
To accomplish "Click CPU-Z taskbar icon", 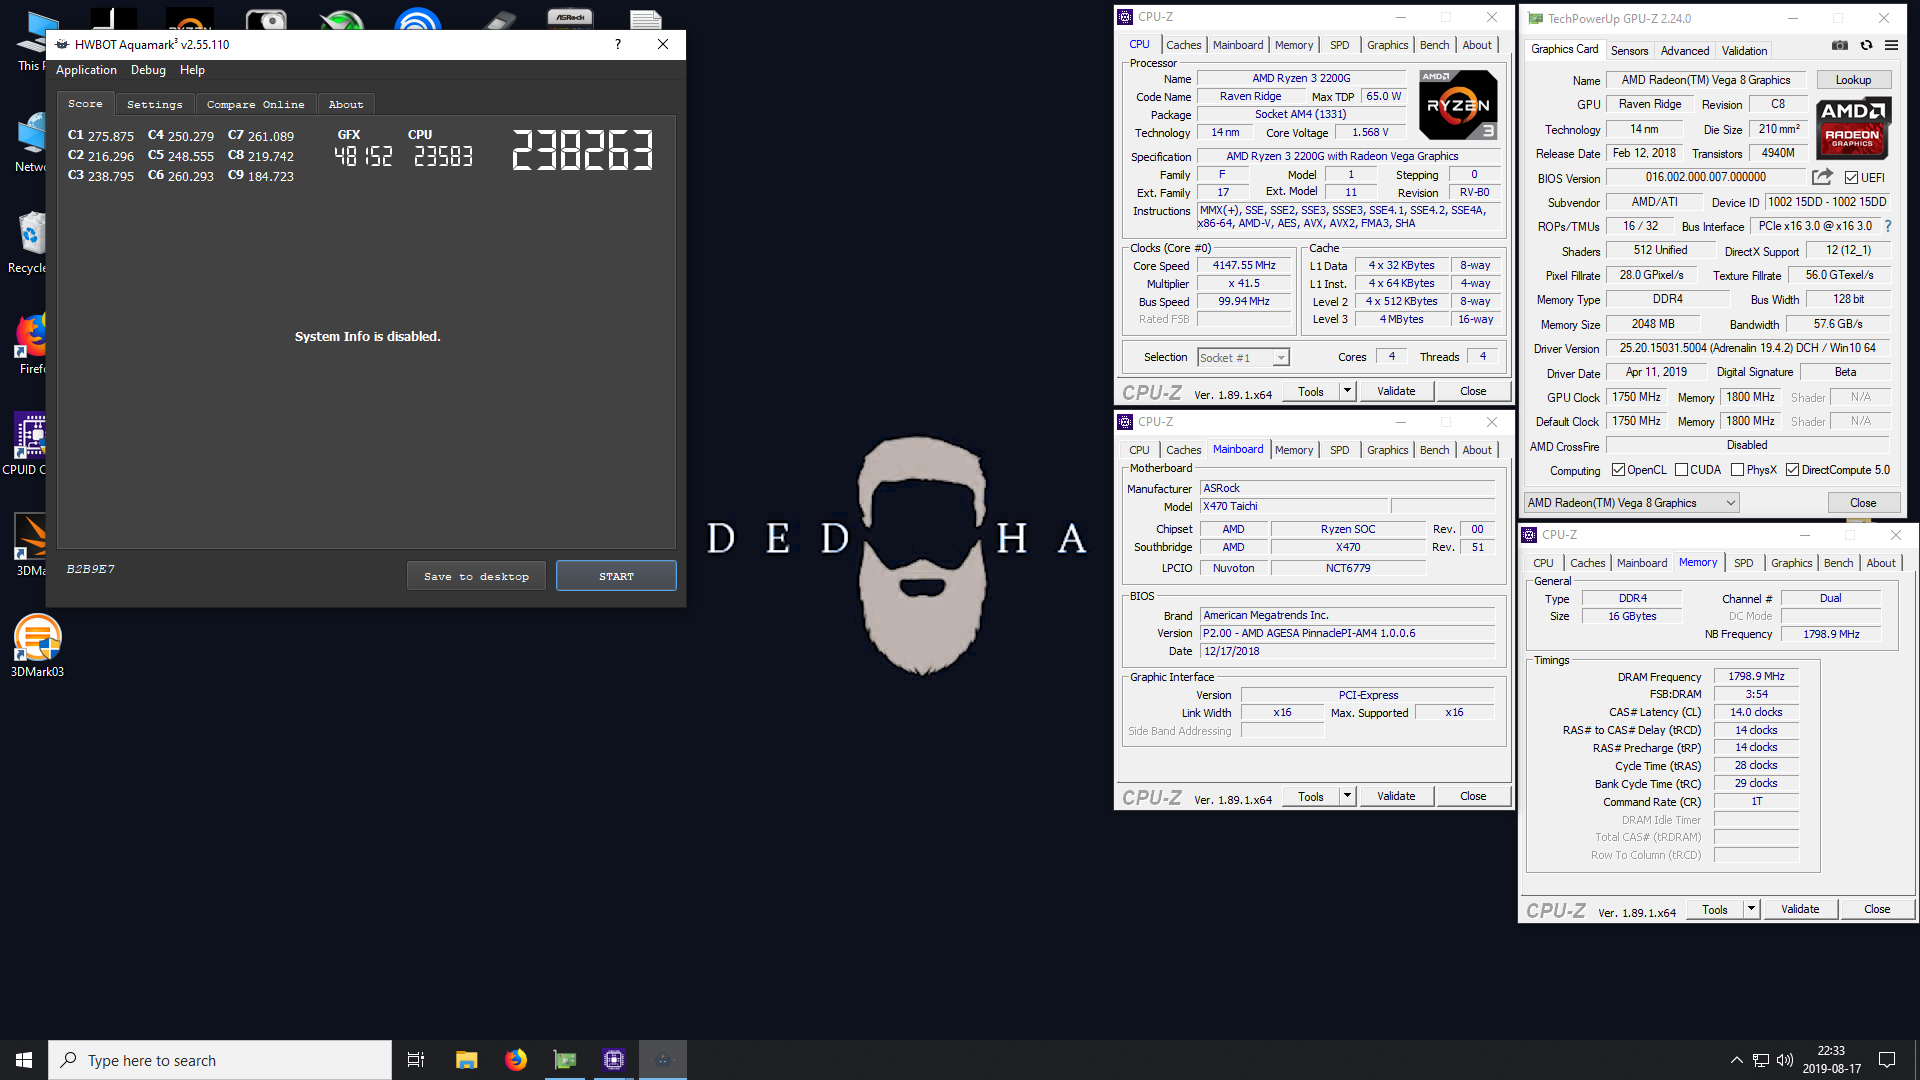I will coord(614,1060).
